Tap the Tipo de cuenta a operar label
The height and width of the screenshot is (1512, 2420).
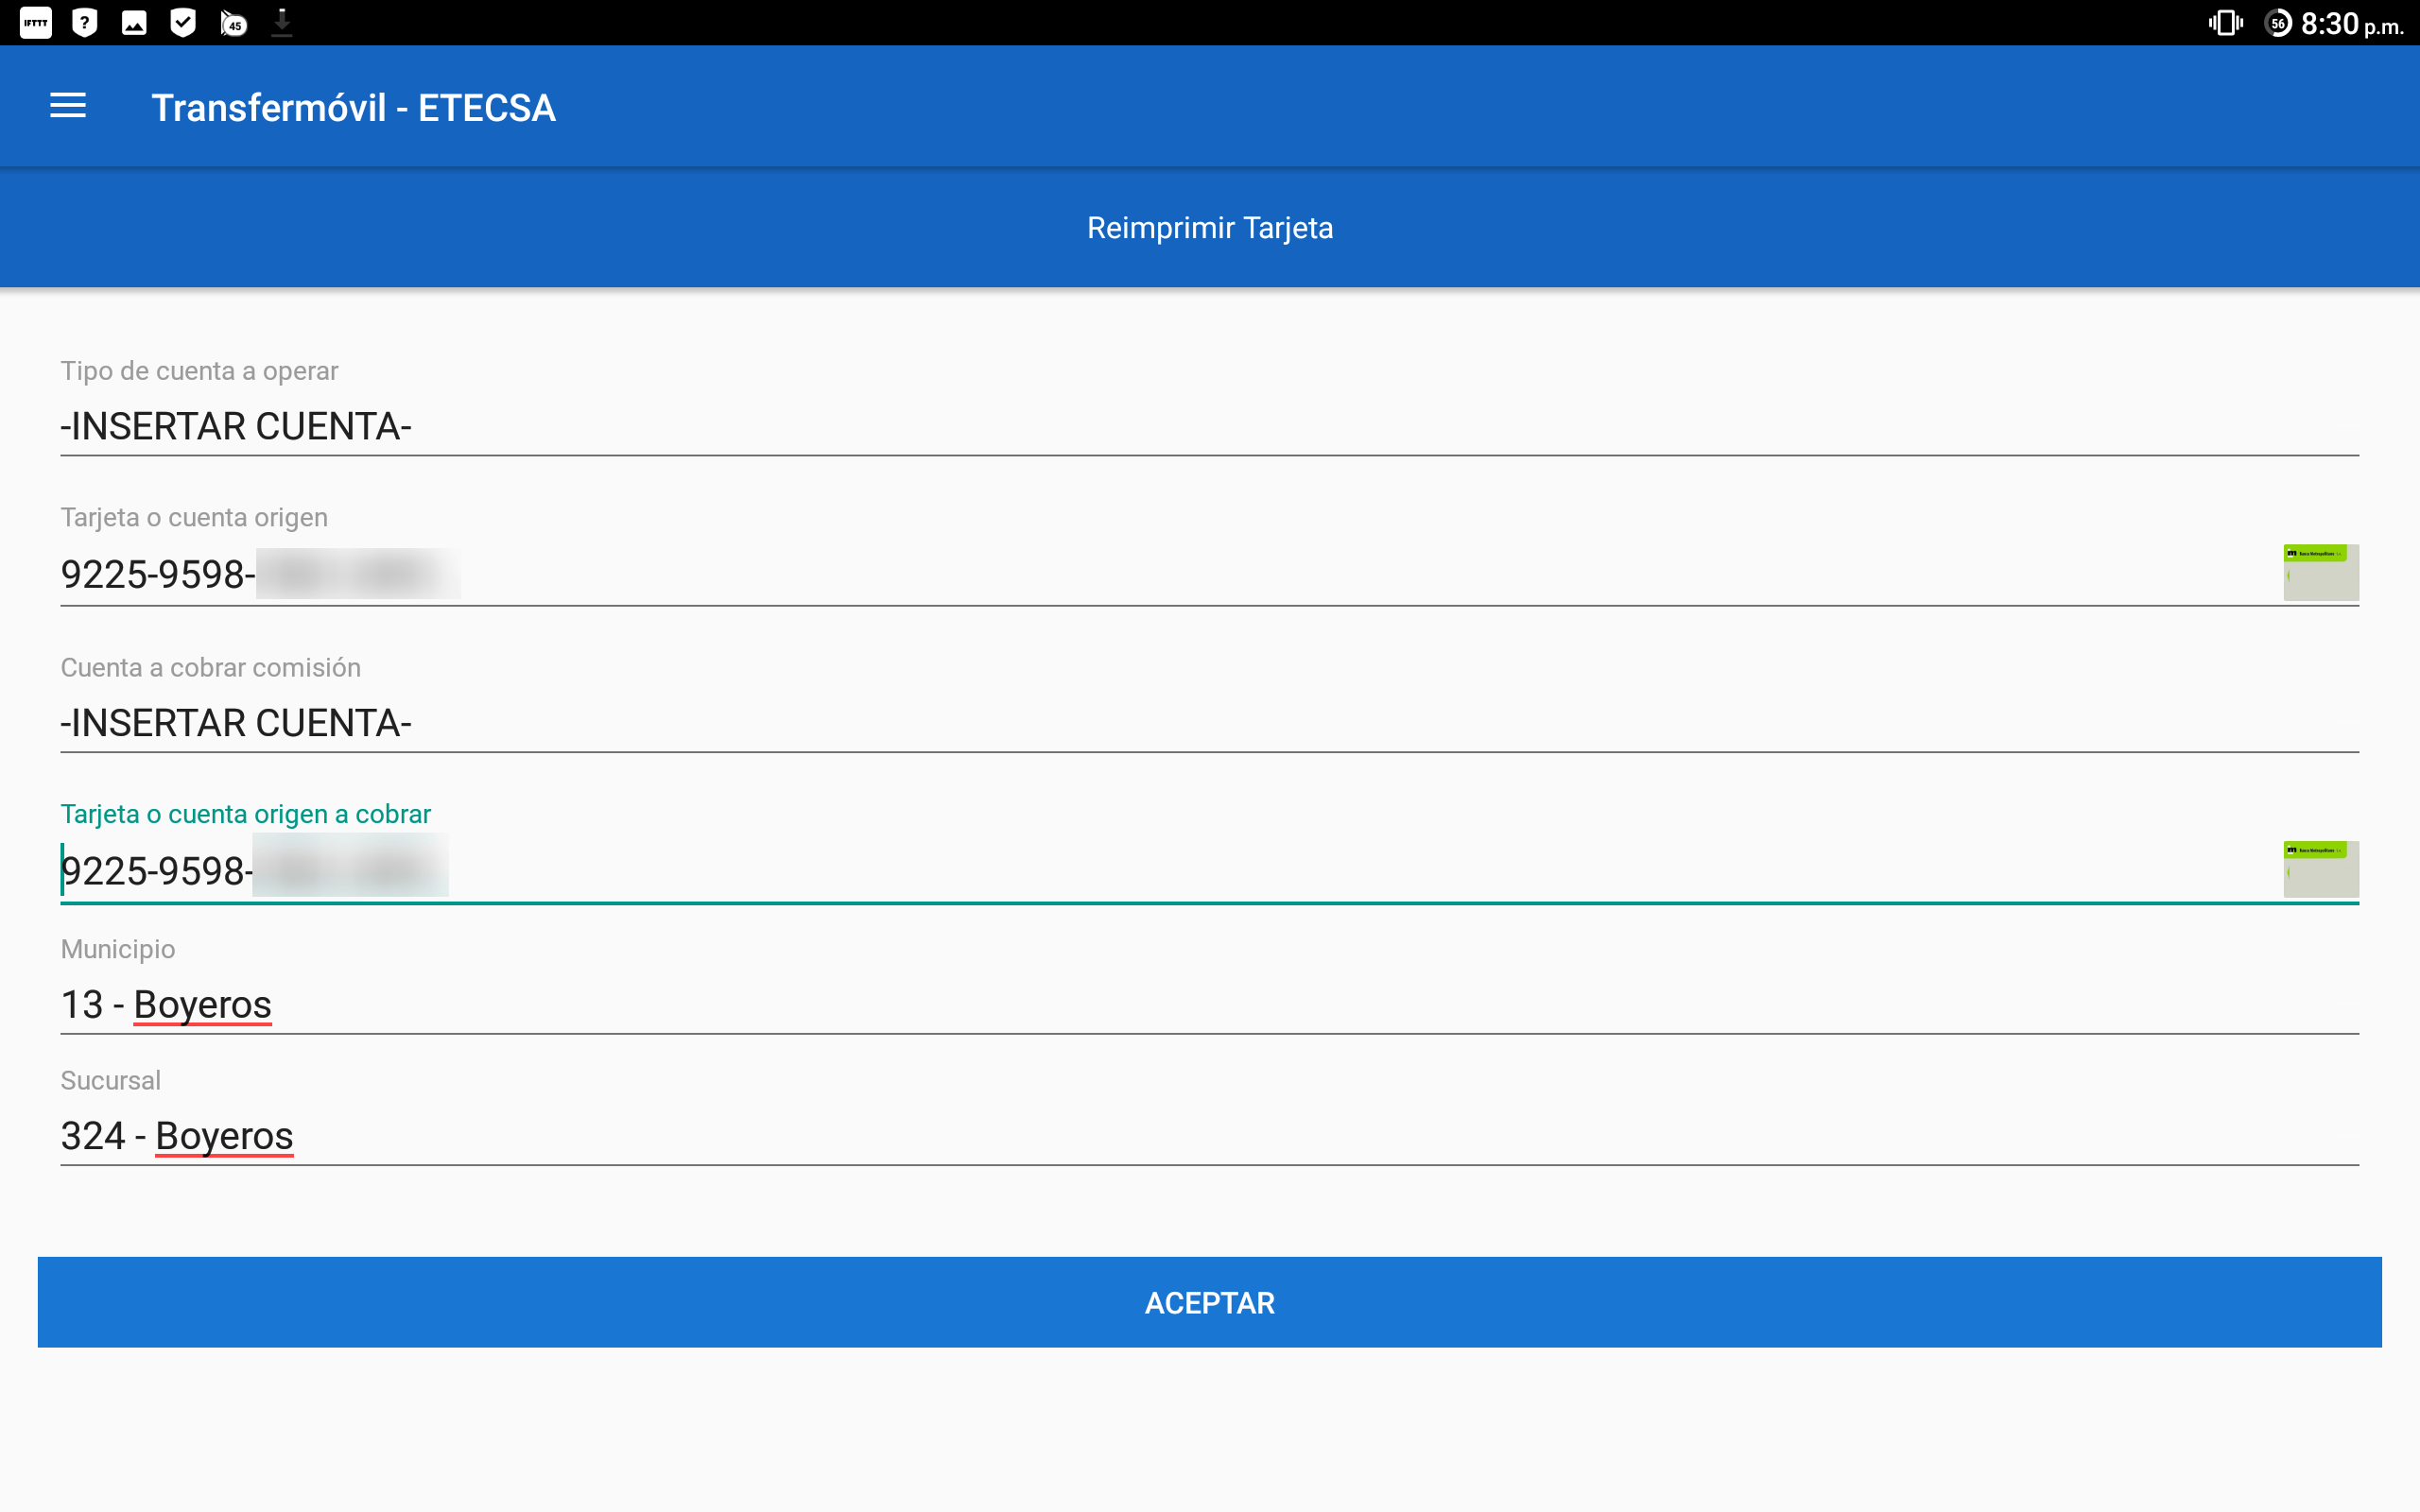pos(200,371)
